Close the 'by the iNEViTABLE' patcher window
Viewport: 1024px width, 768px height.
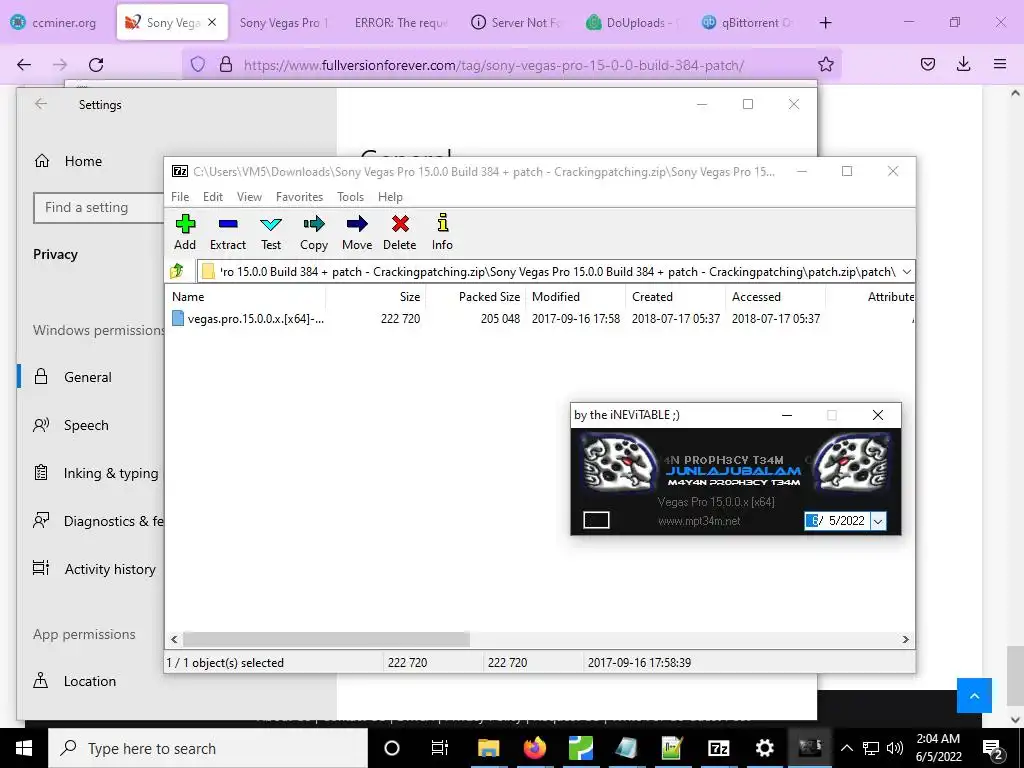[x=878, y=415]
